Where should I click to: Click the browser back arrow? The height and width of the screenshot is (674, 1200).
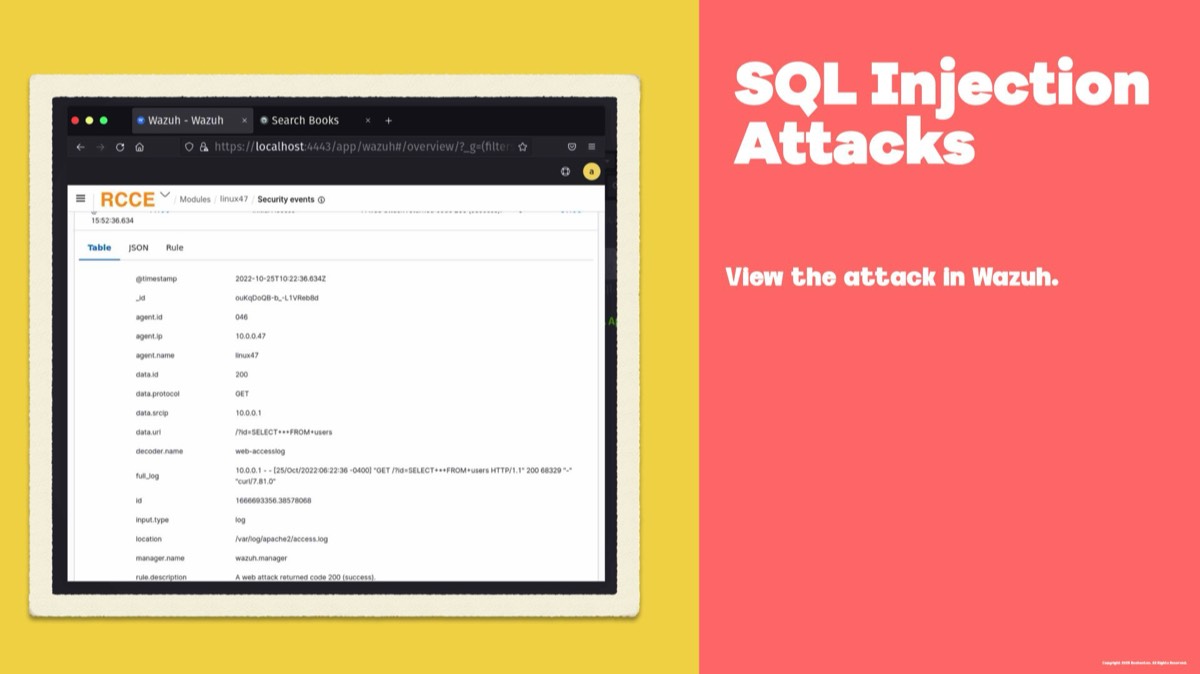click(81, 147)
